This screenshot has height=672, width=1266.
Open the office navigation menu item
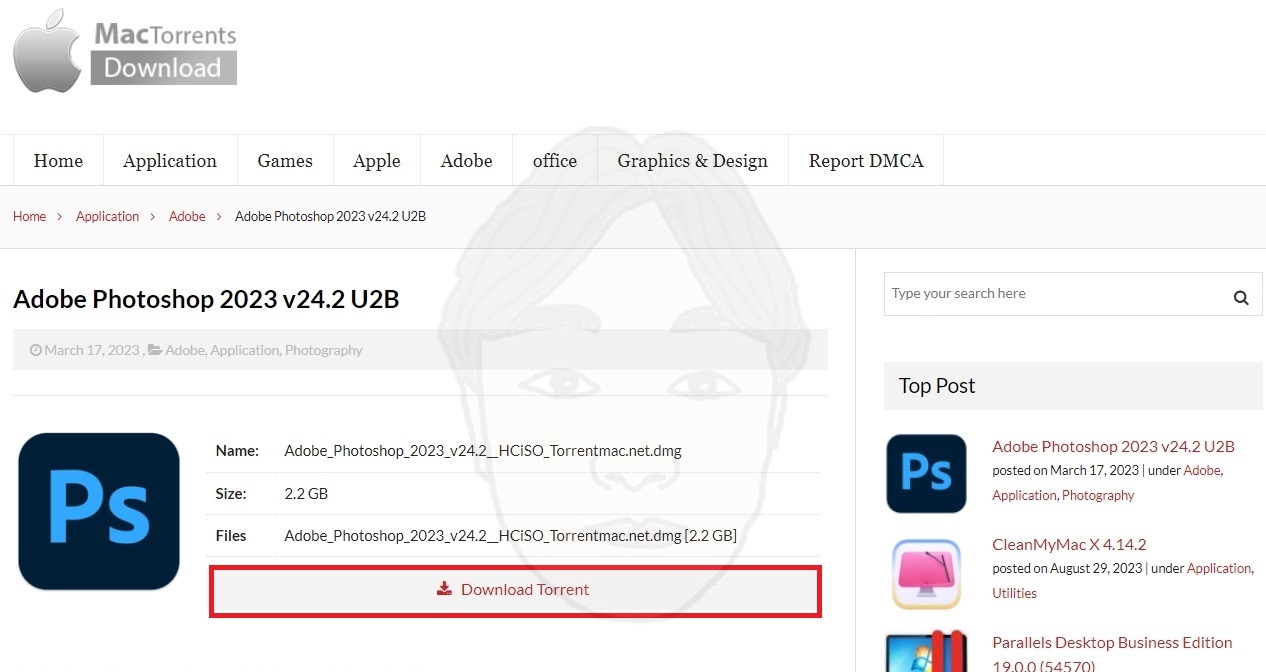coord(555,161)
